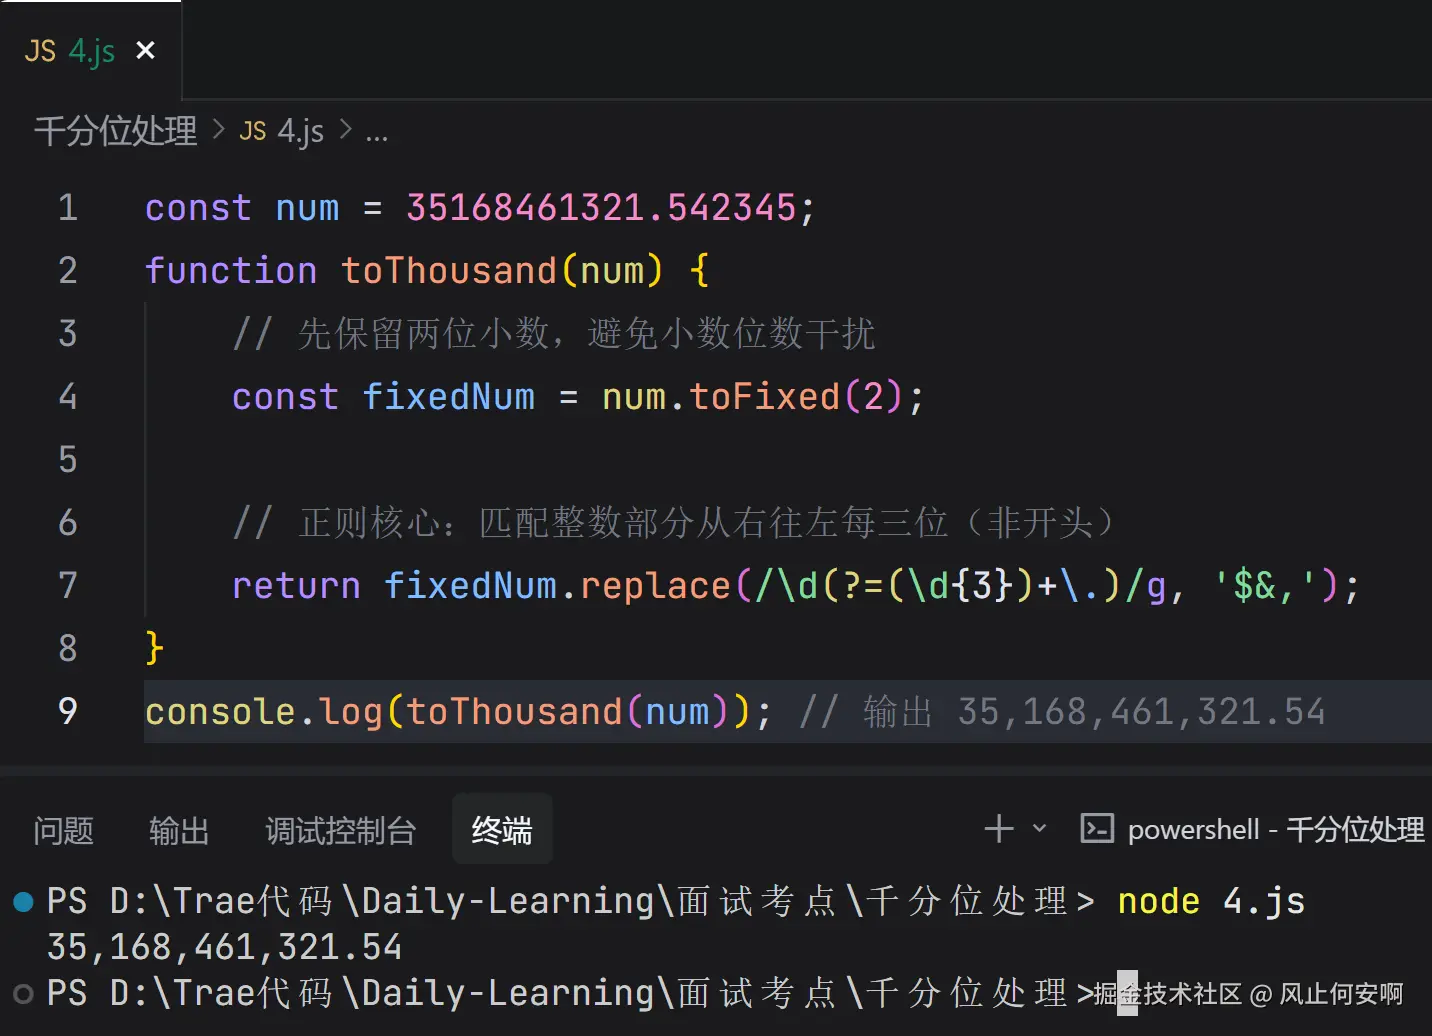
Task: Open the launch profile dropdown beside plus
Action: tap(1039, 829)
